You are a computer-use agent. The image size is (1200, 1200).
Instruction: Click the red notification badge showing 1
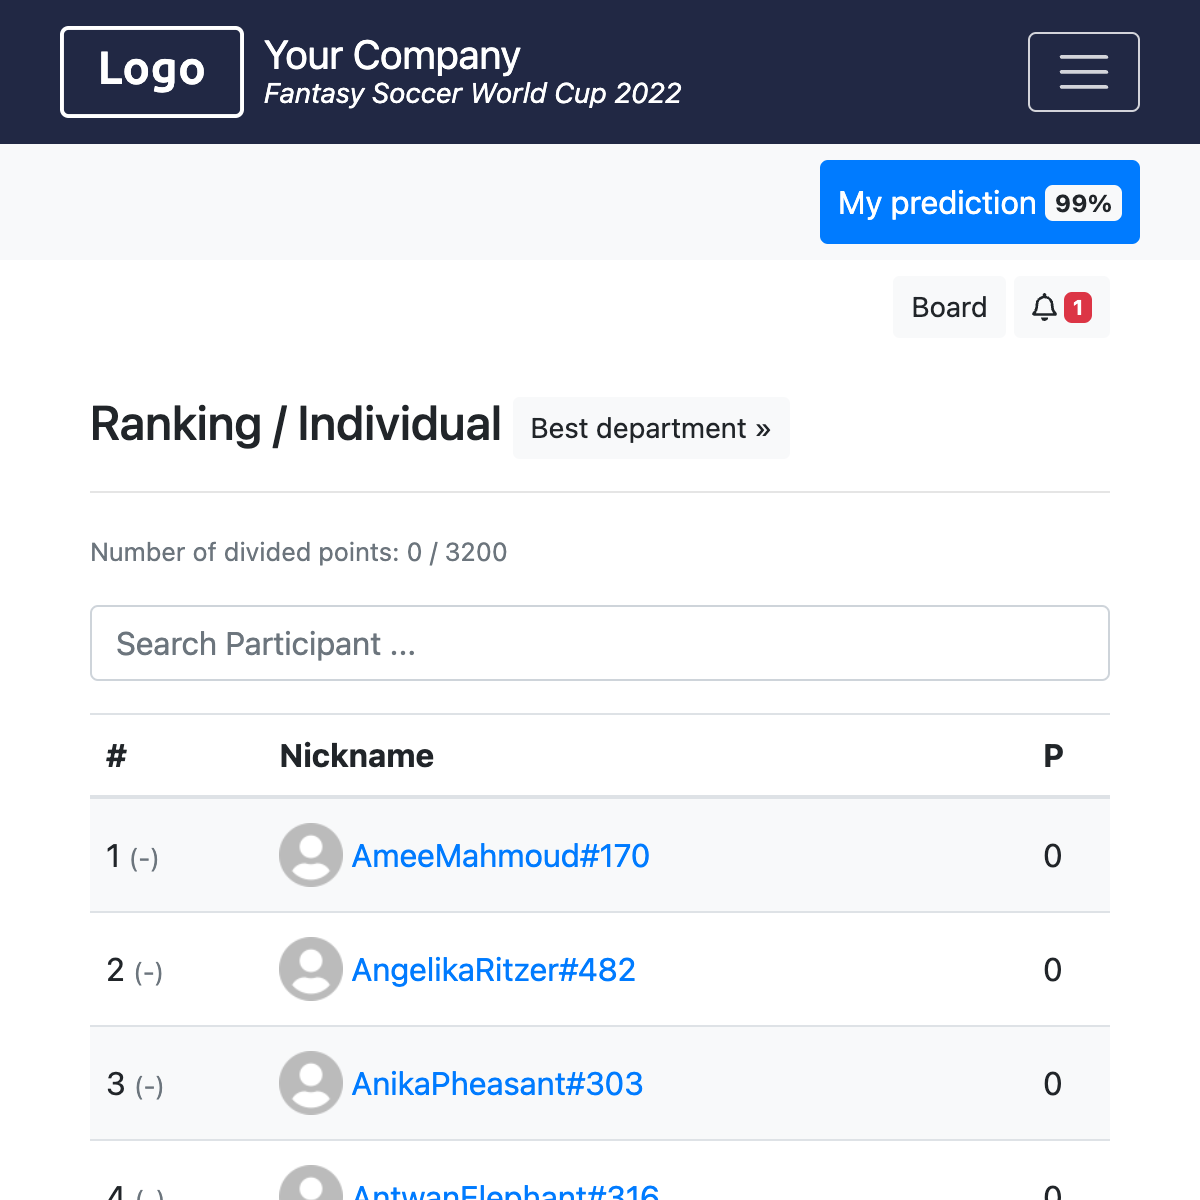[x=1077, y=308]
